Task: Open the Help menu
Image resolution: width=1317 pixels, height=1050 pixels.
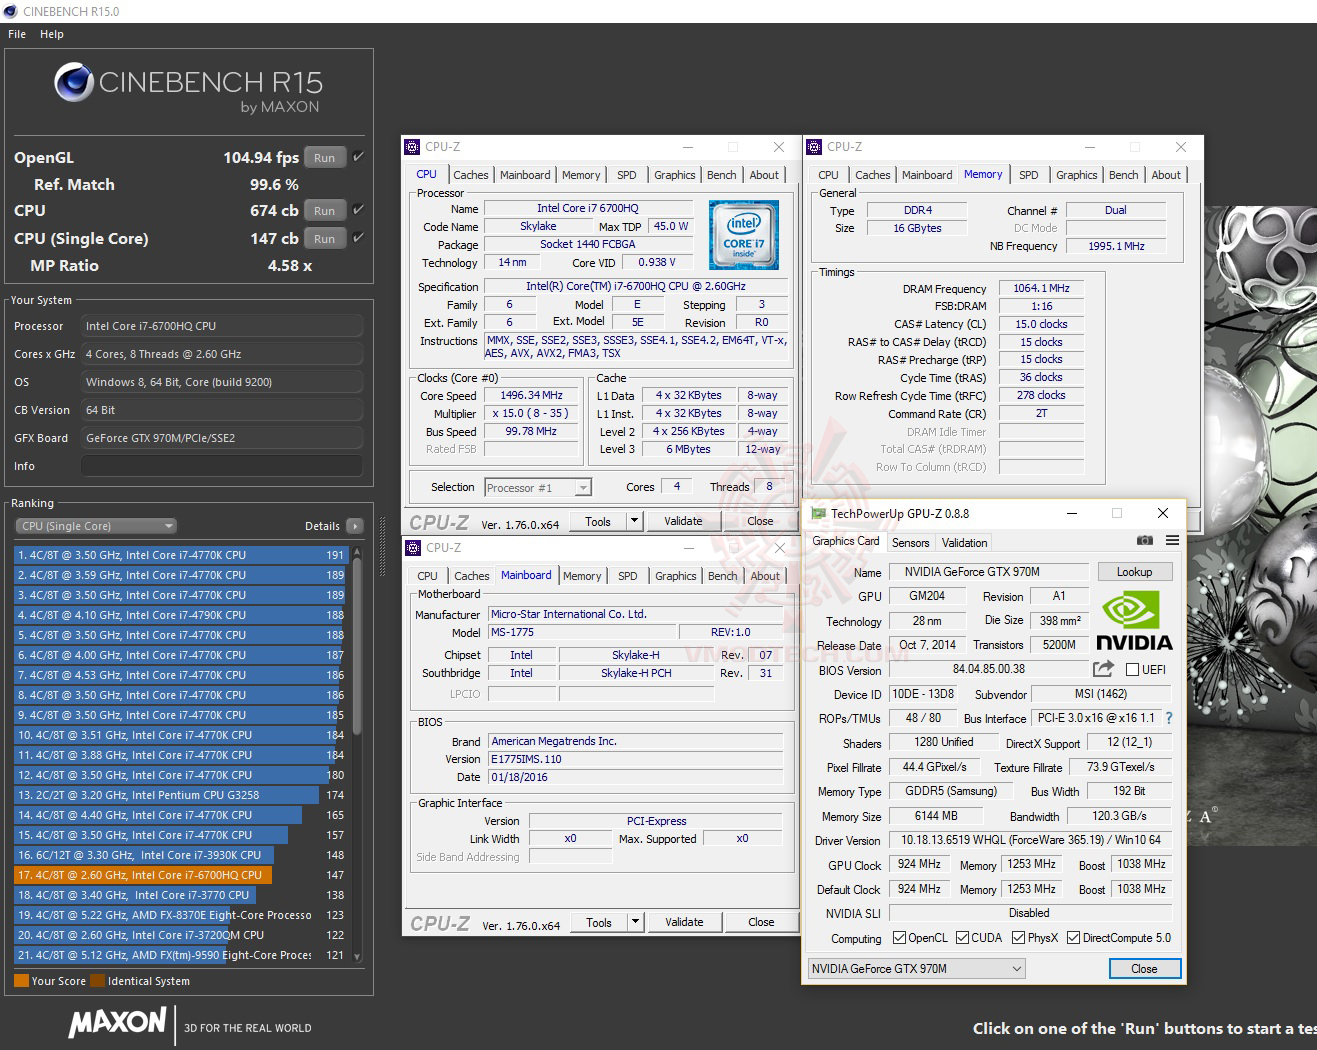Action: (x=52, y=34)
